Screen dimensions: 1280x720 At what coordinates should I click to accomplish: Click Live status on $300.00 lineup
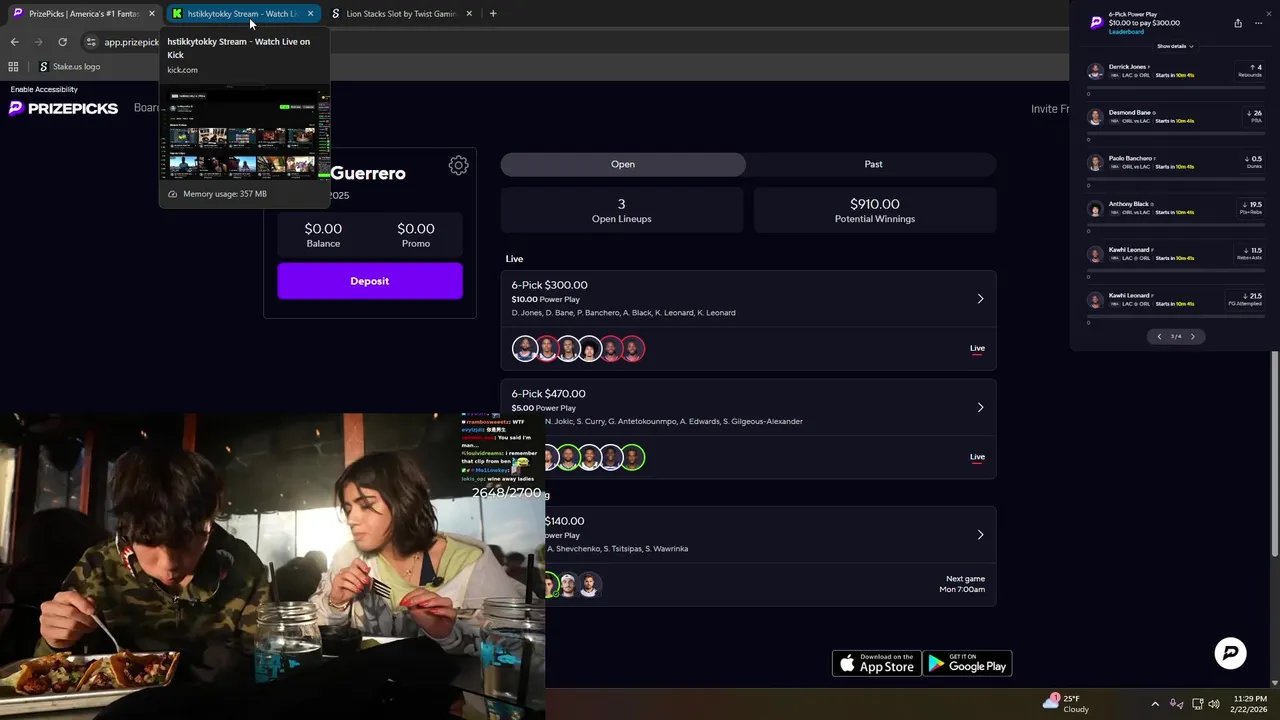point(977,349)
